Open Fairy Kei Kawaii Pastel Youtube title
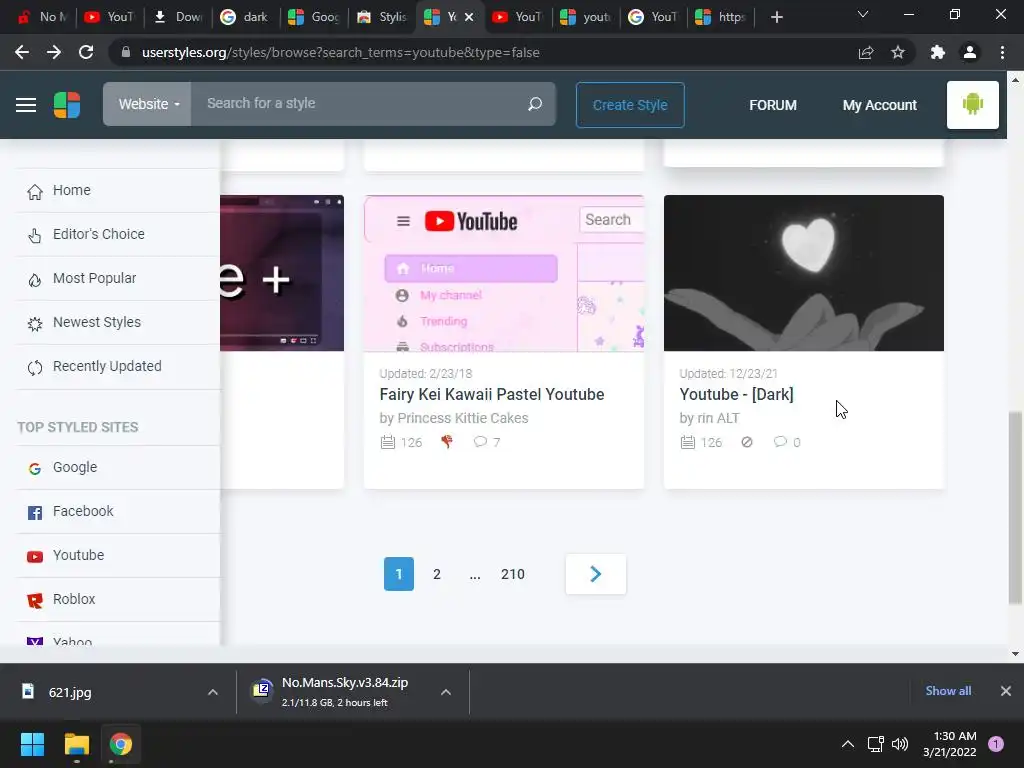1024x768 pixels. coord(492,394)
